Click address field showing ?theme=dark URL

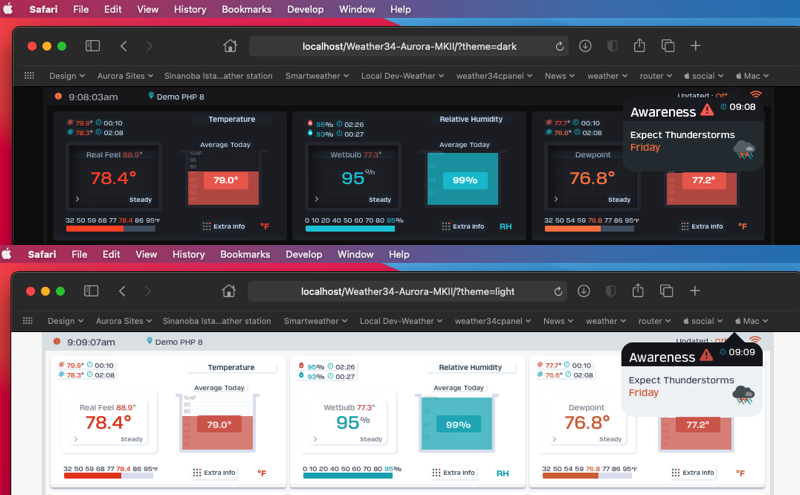pos(409,46)
